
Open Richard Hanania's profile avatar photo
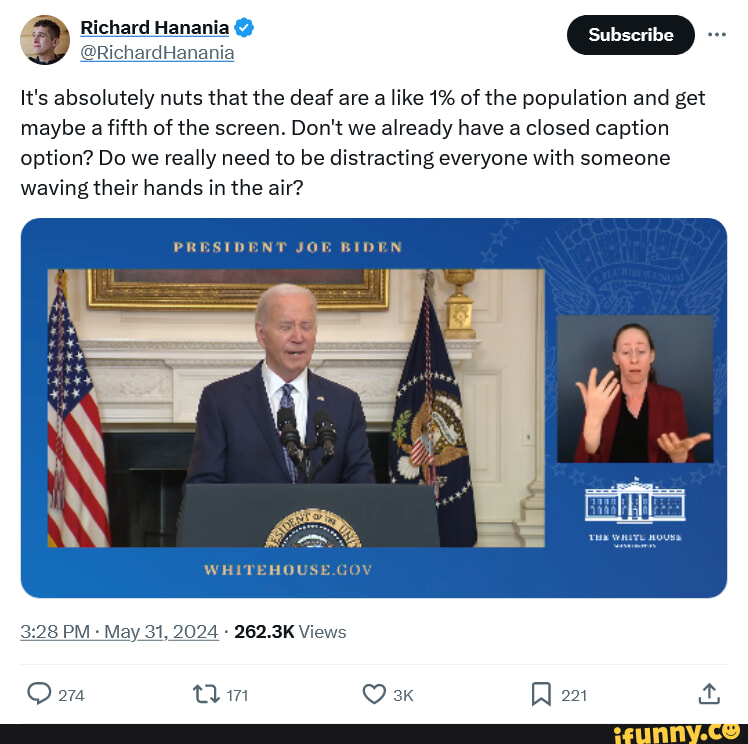click(45, 40)
